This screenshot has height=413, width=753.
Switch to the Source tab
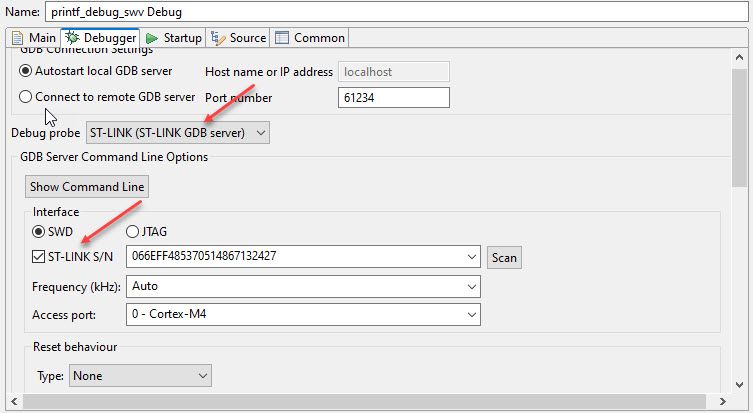coord(238,37)
